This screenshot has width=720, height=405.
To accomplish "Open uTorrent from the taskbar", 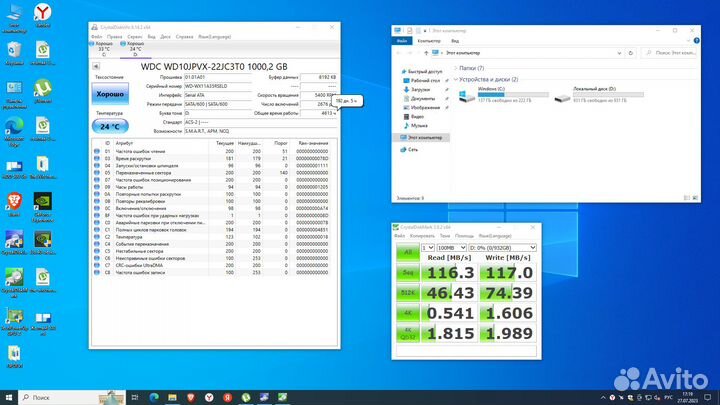I will tap(246, 397).
